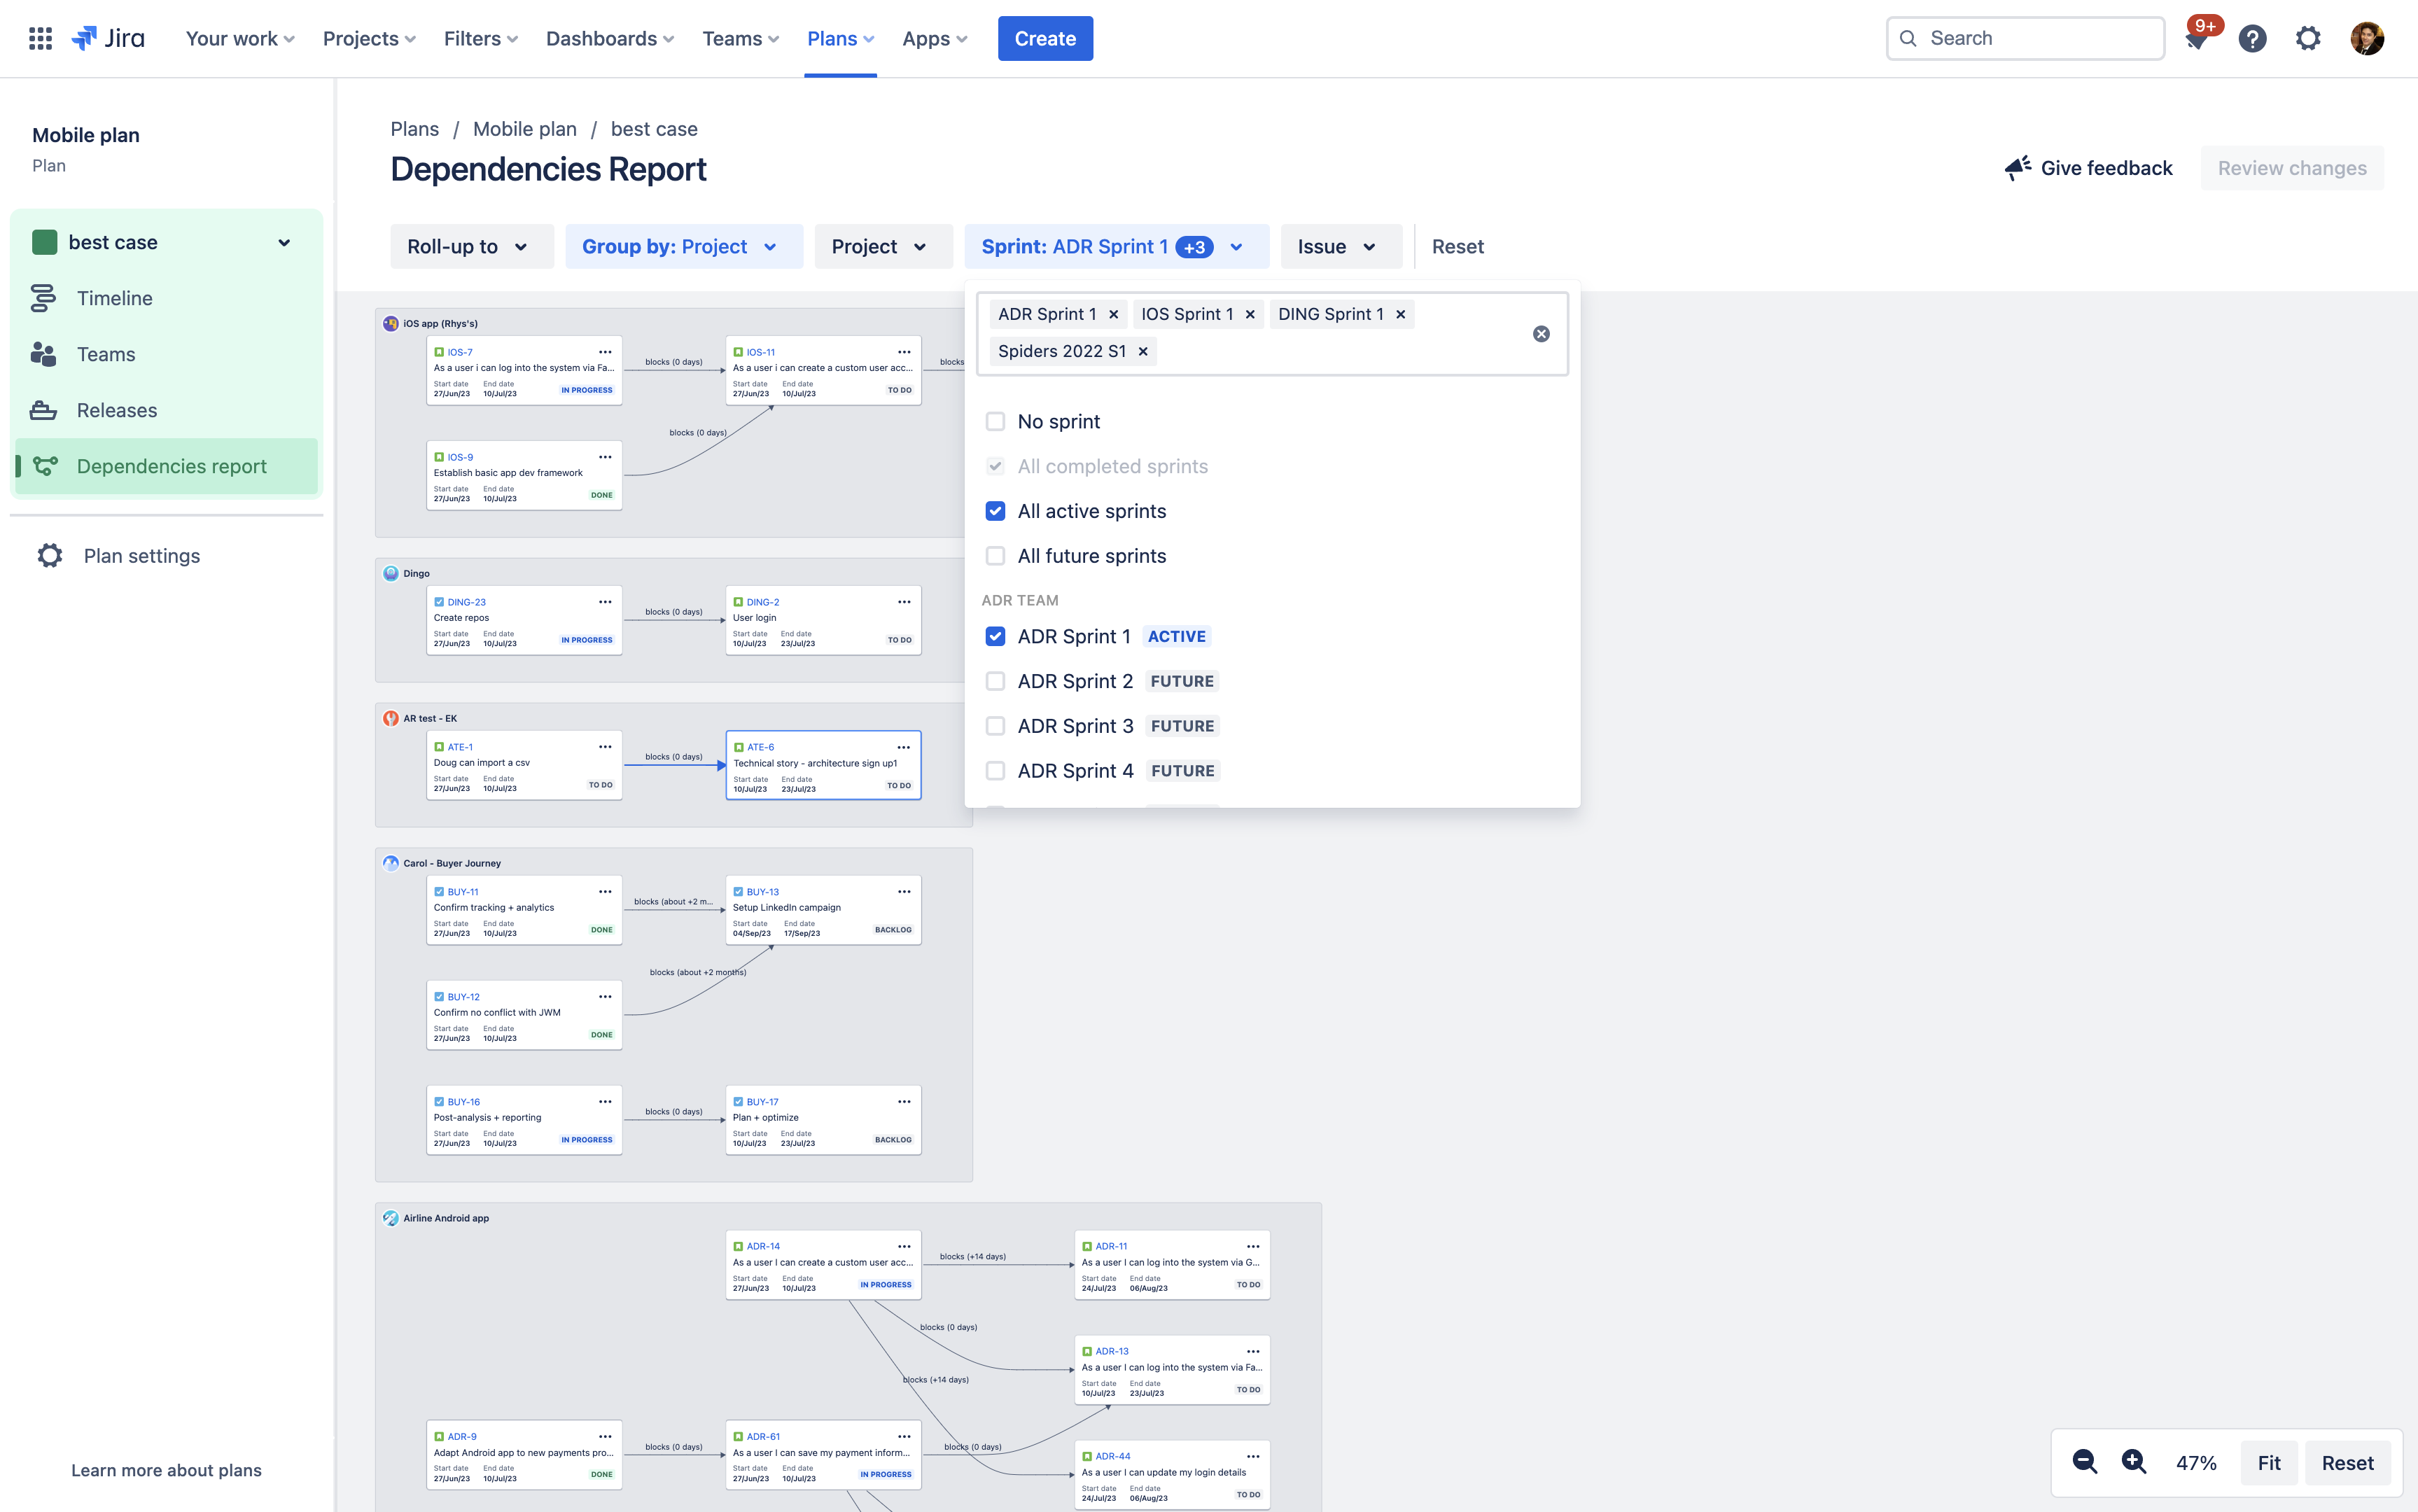Viewport: 2418px width, 1512px height.
Task: Click the Fit zoom control
Action: click(x=2269, y=1462)
